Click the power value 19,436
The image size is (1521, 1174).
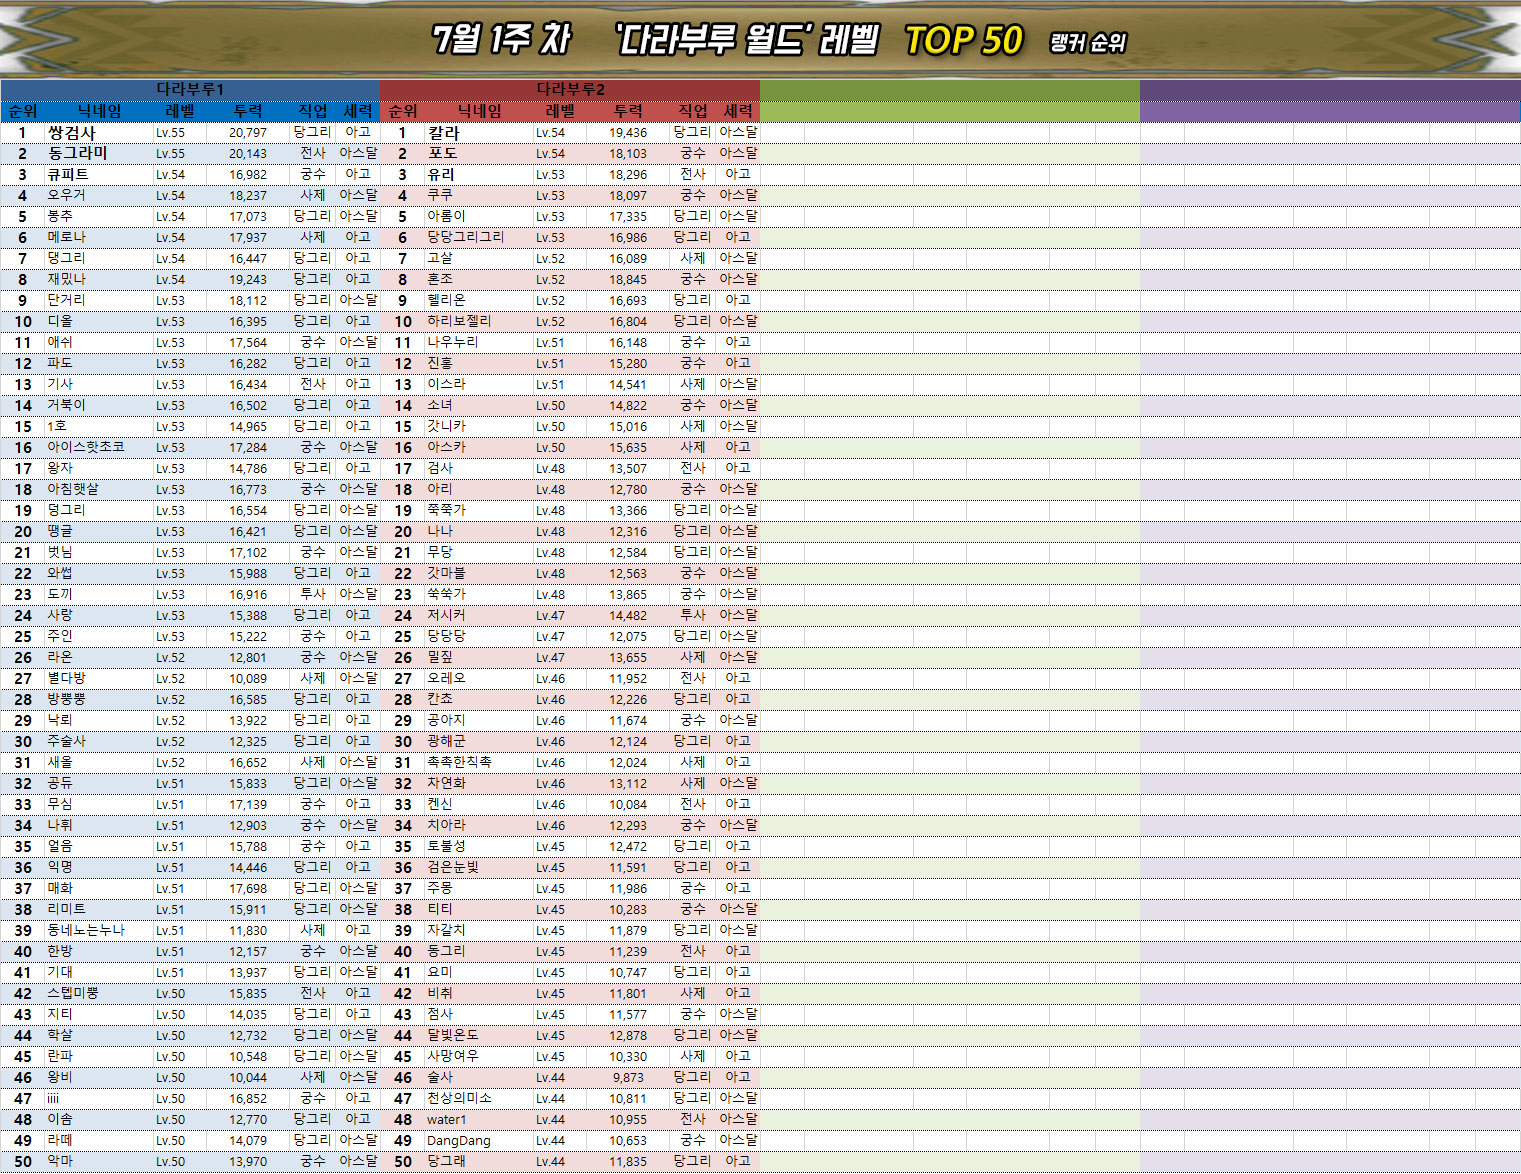click(x=628, y=132)
